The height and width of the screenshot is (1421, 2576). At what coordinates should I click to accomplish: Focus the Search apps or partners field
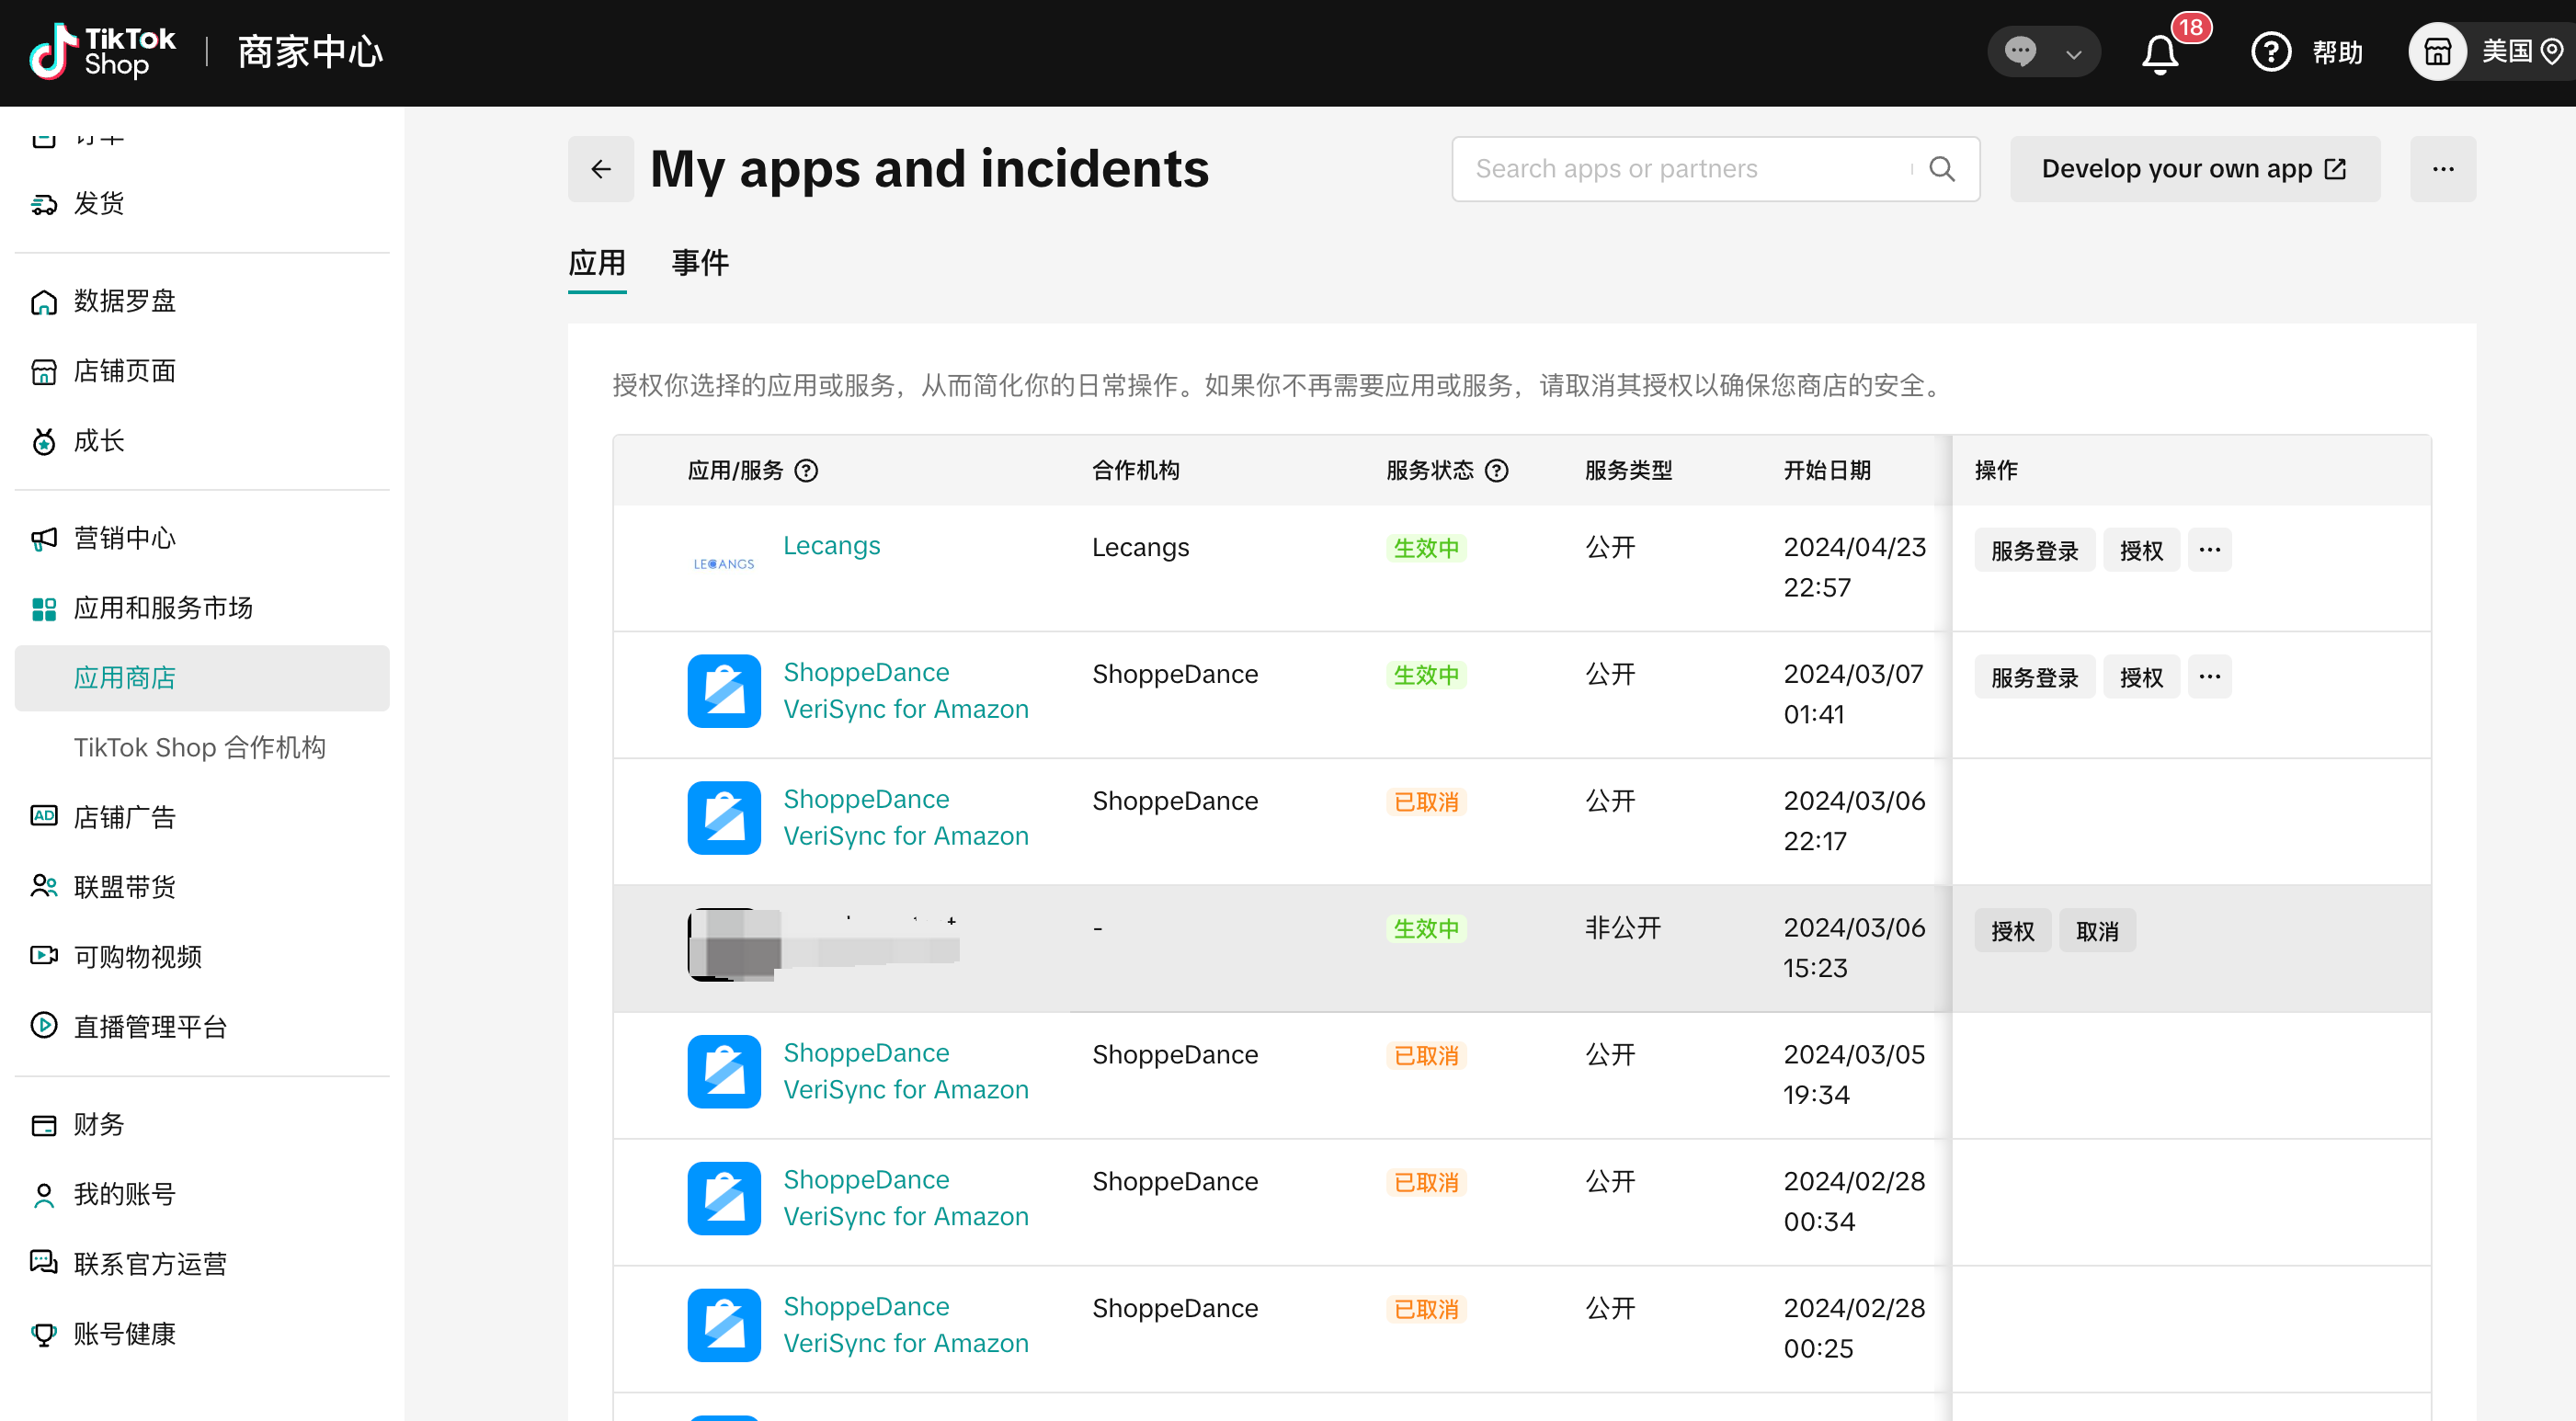1685,169
